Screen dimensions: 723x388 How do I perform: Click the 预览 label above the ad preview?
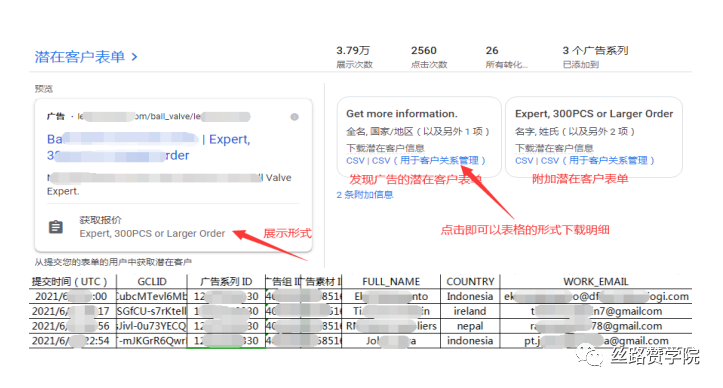44,89
